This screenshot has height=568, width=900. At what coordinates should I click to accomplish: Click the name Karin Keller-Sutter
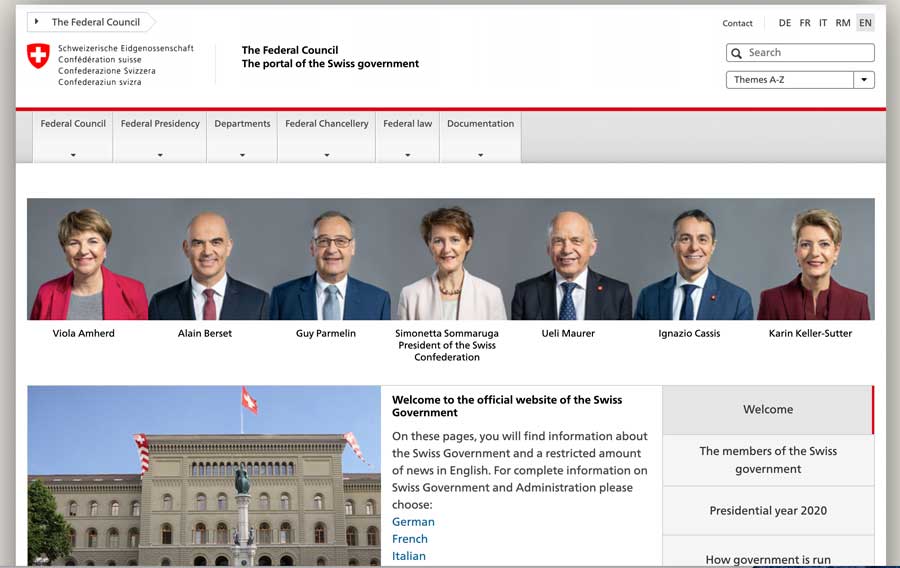[x=810, y=333]
